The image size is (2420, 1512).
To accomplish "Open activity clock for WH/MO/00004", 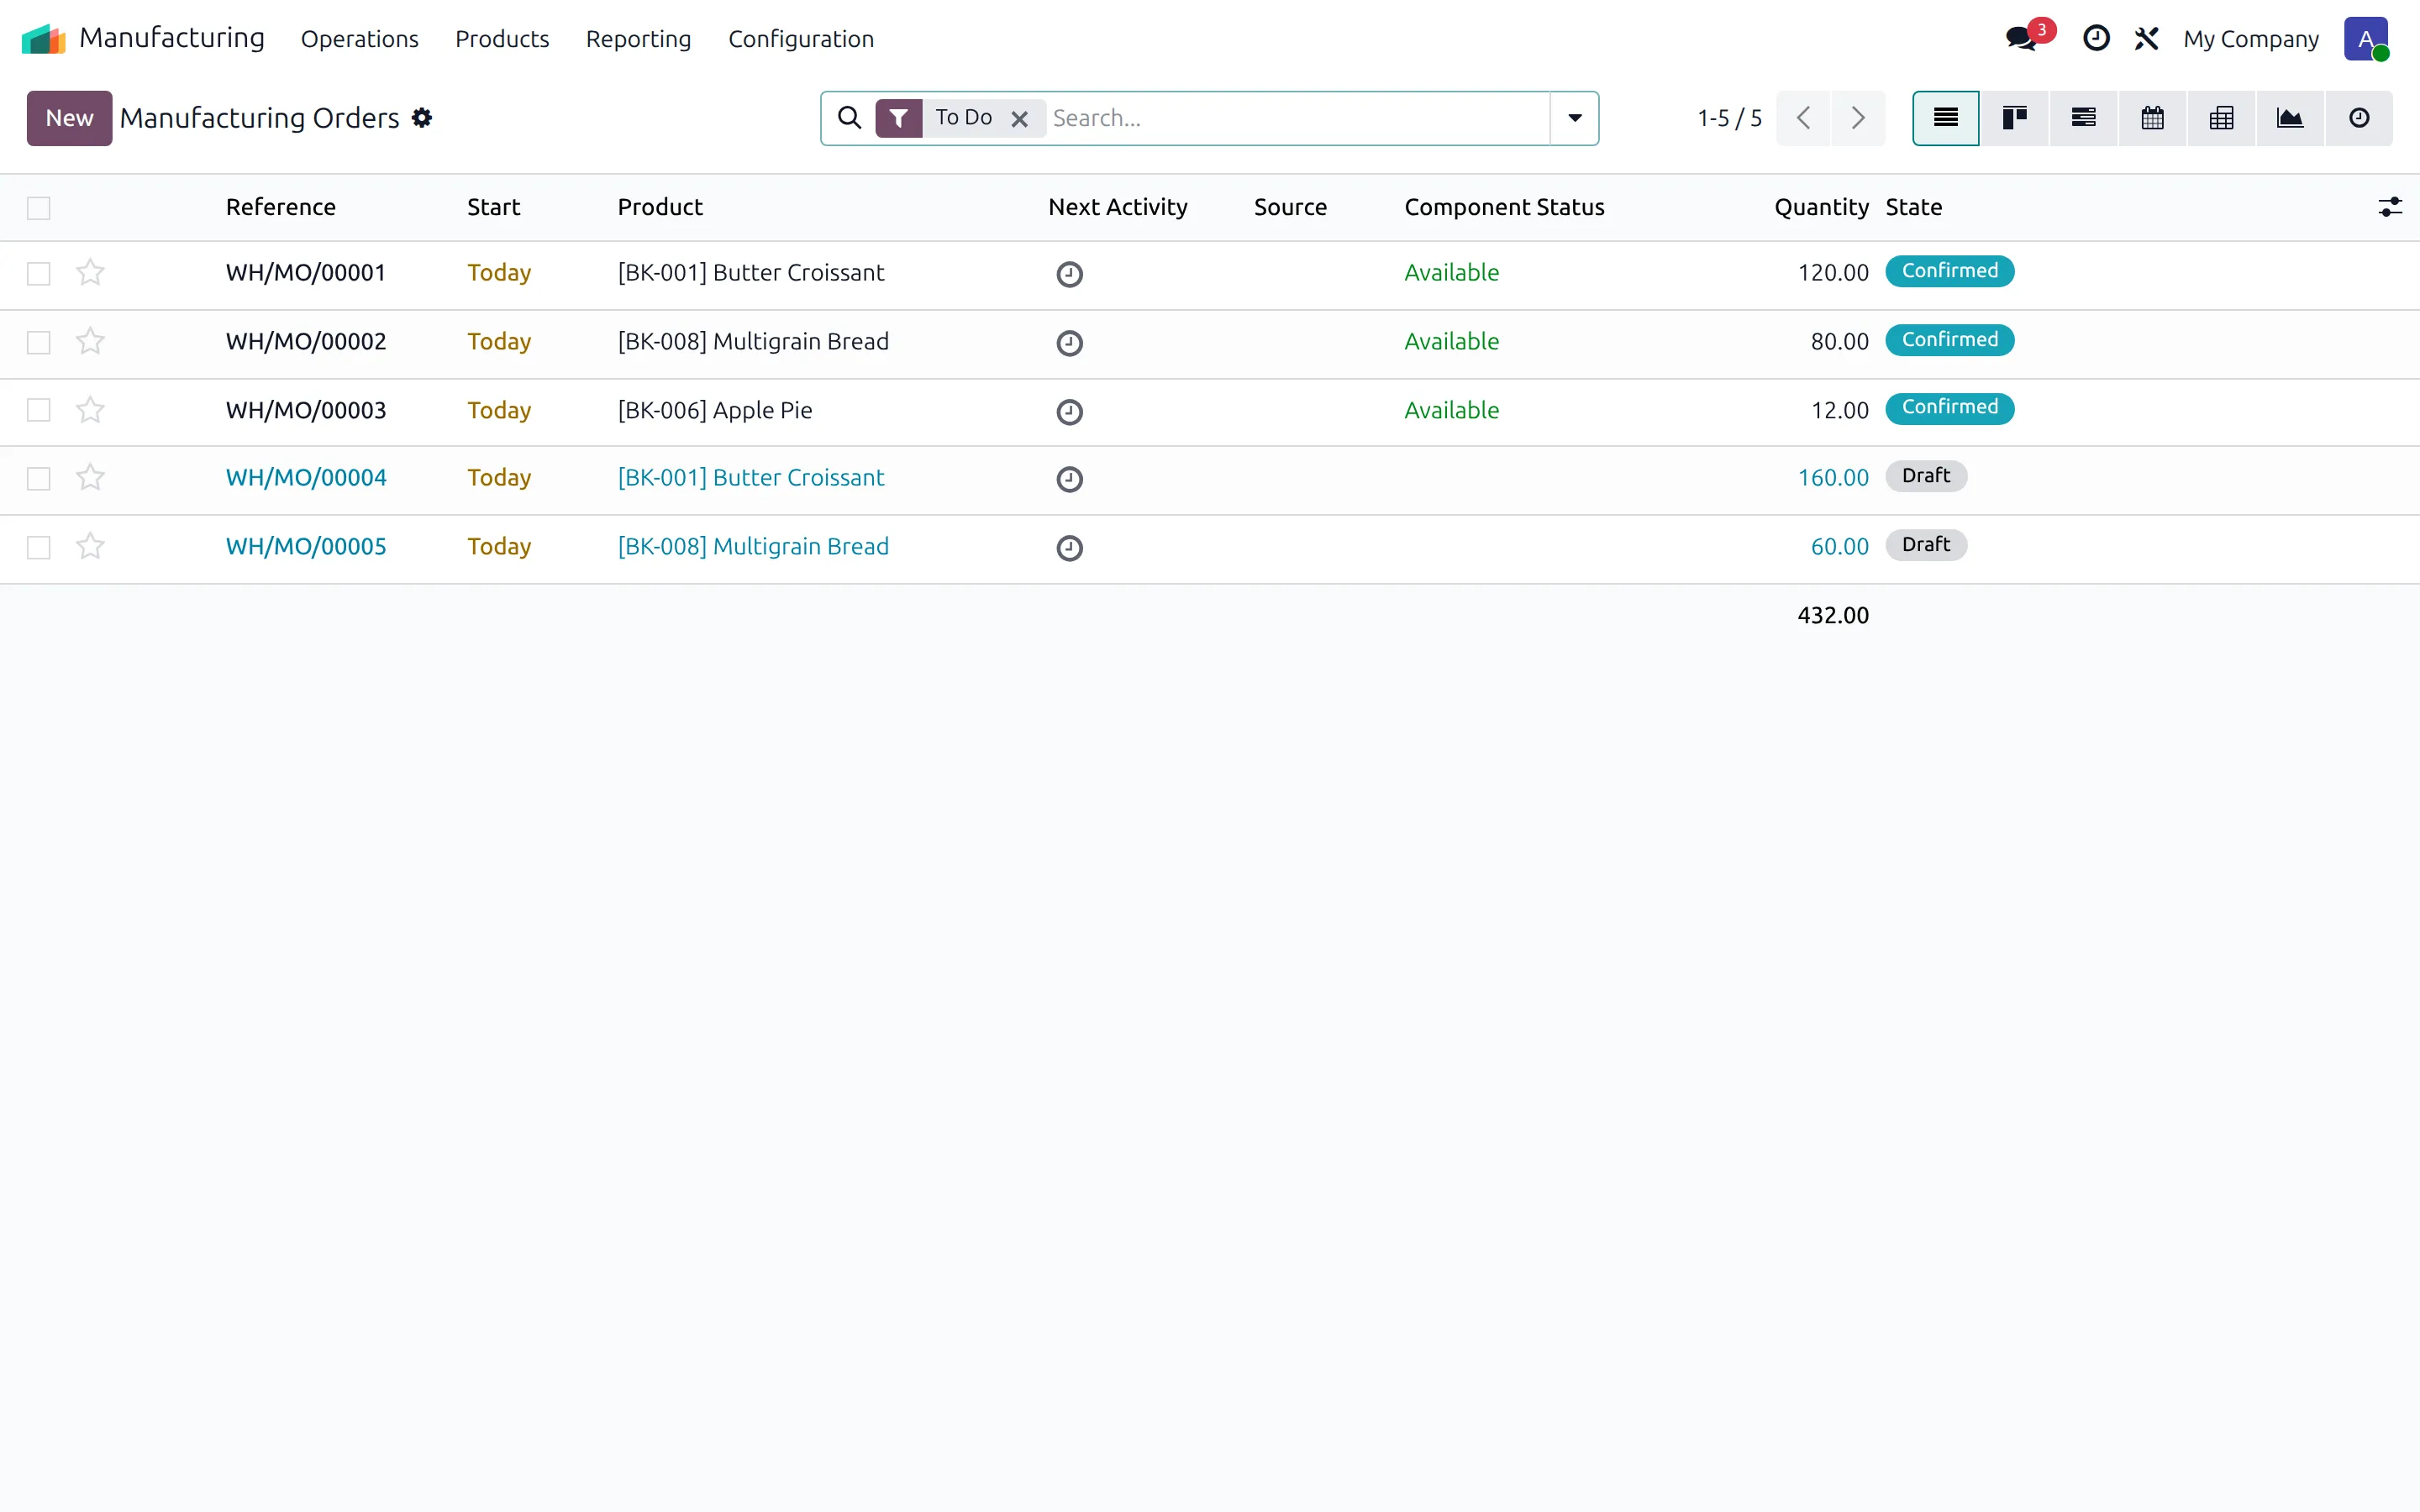I will point(1069,479).
